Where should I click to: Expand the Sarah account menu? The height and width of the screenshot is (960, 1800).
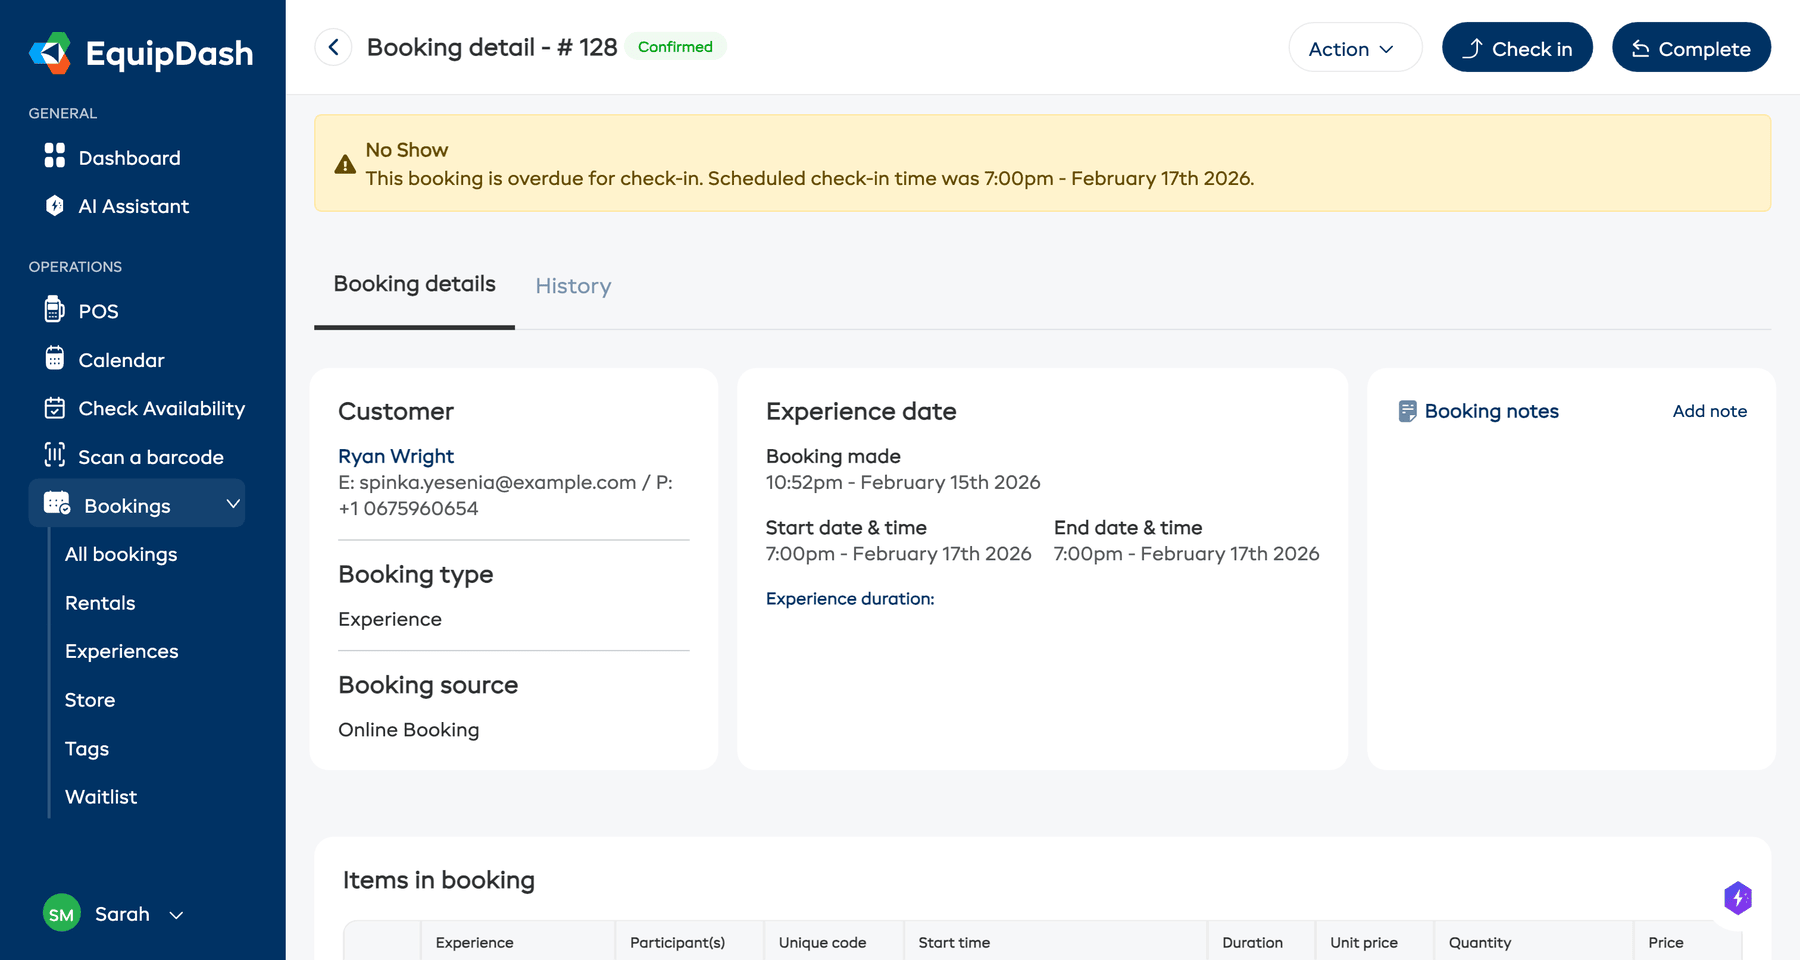177,914
